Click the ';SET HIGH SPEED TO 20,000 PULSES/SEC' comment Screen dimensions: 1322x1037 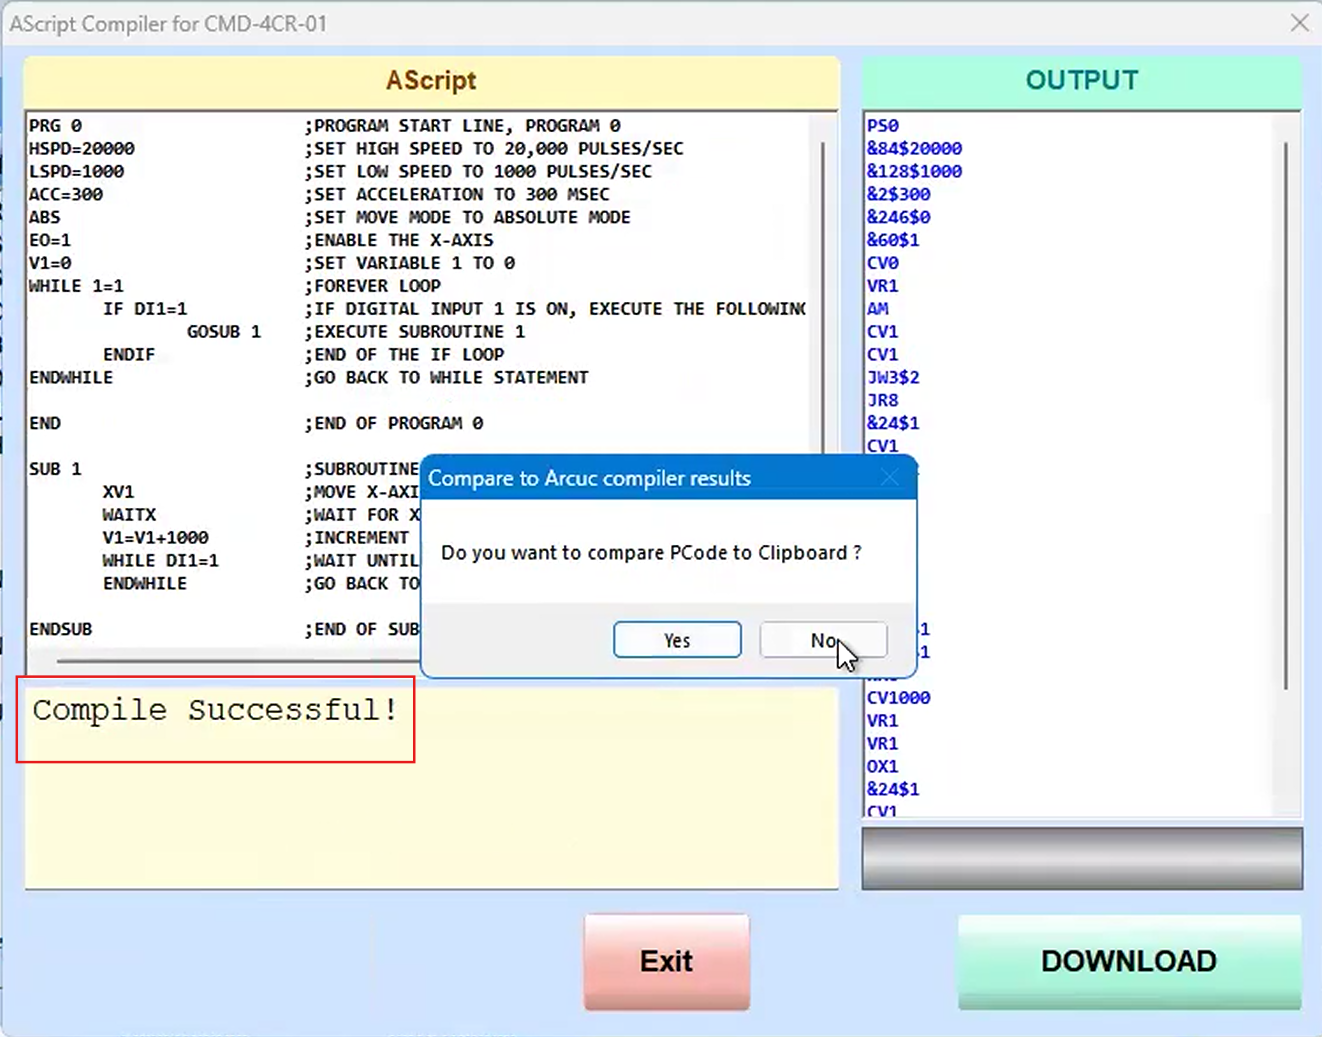click(x=494, y=149)
